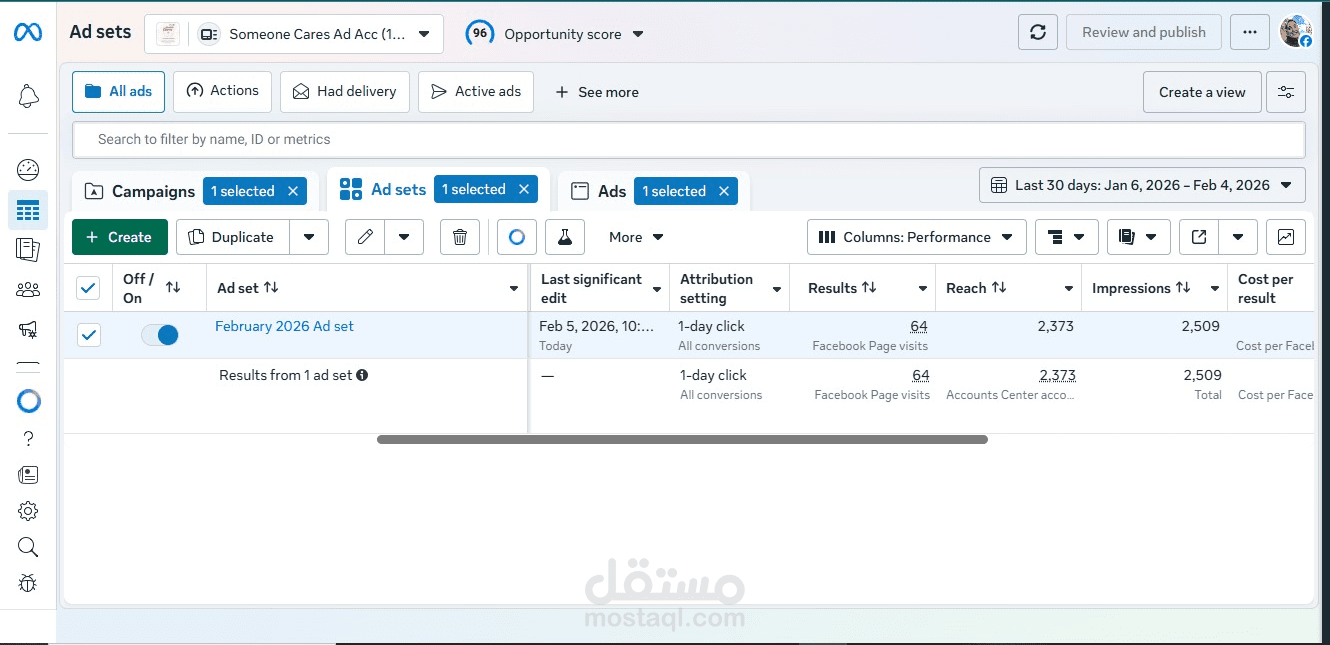The width and height of the screenshot is (1330, 645).
Task: Open the Last 30 days date range picker
Action: click(1142, 185)
